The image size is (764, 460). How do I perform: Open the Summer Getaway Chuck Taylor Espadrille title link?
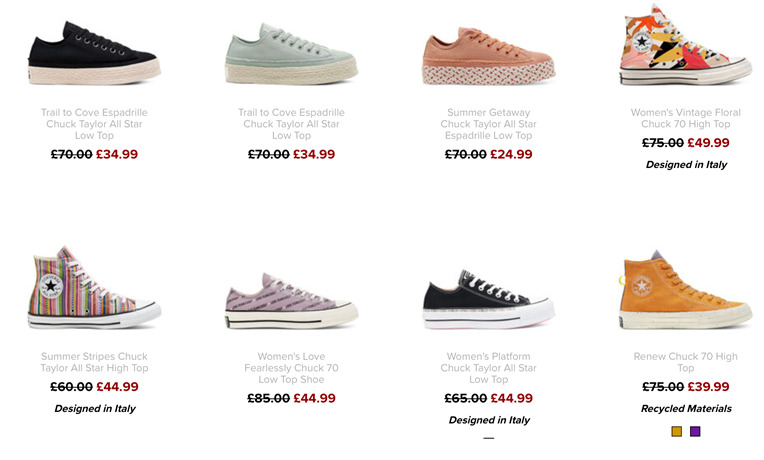tap(488, 124)
